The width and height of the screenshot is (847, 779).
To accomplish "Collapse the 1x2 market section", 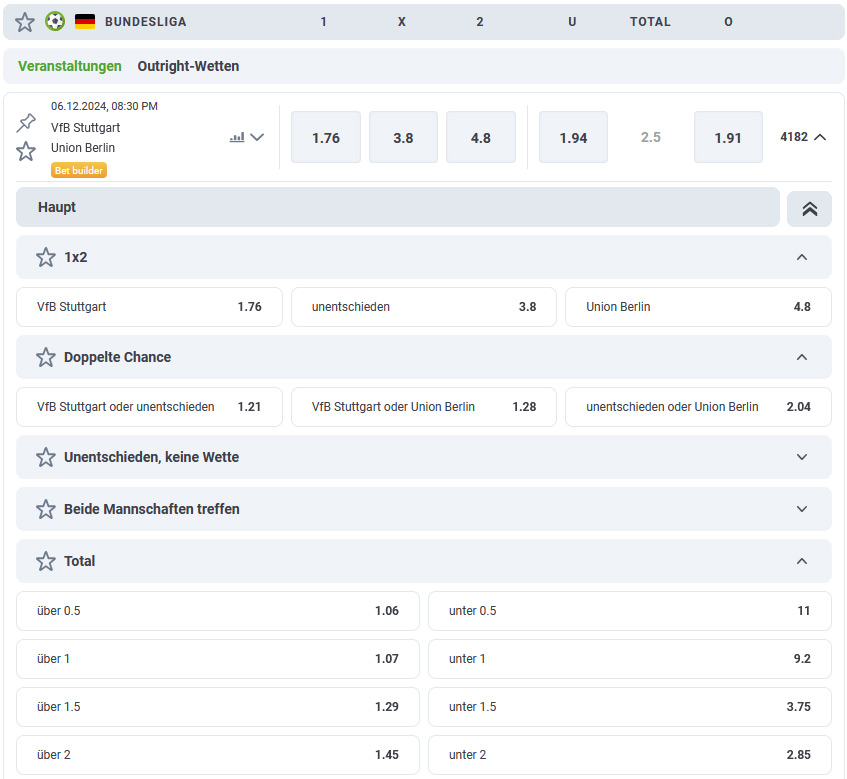I will pos(802,257).
